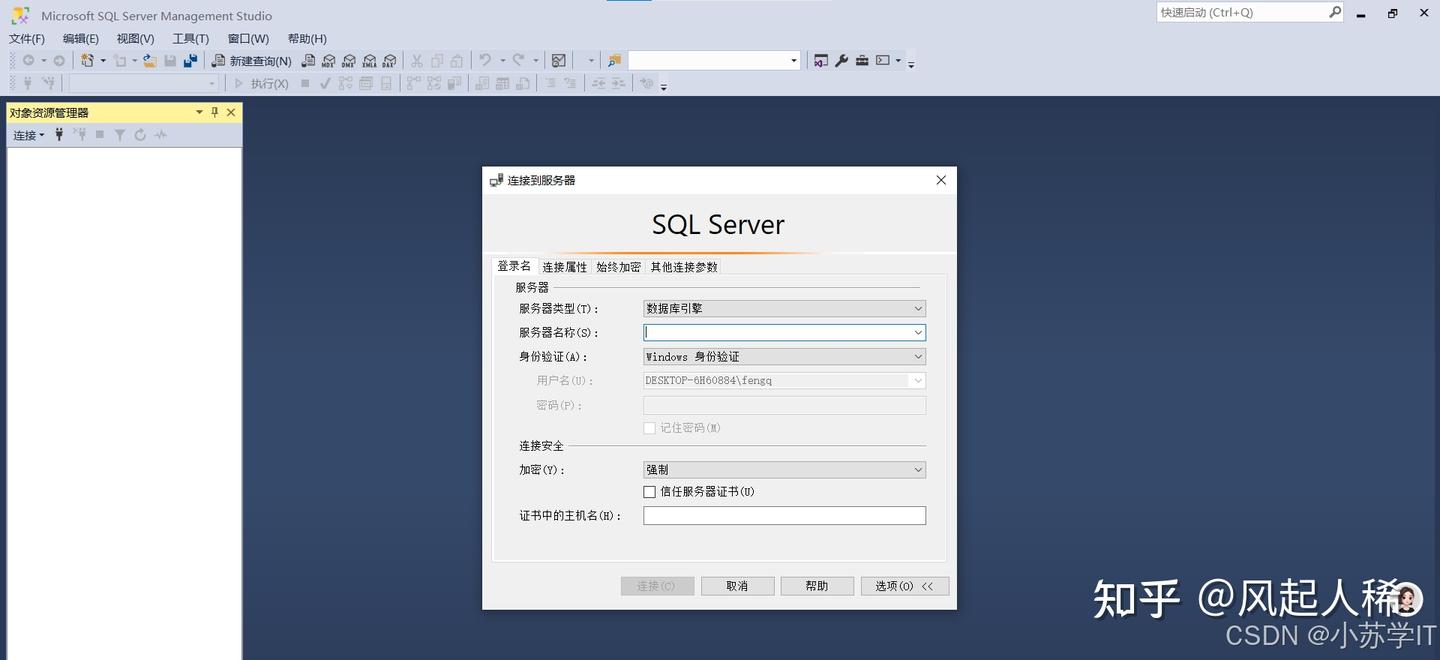1440x660 pixels.
Task: Open the 工具 menu
Action: [190, 38]
